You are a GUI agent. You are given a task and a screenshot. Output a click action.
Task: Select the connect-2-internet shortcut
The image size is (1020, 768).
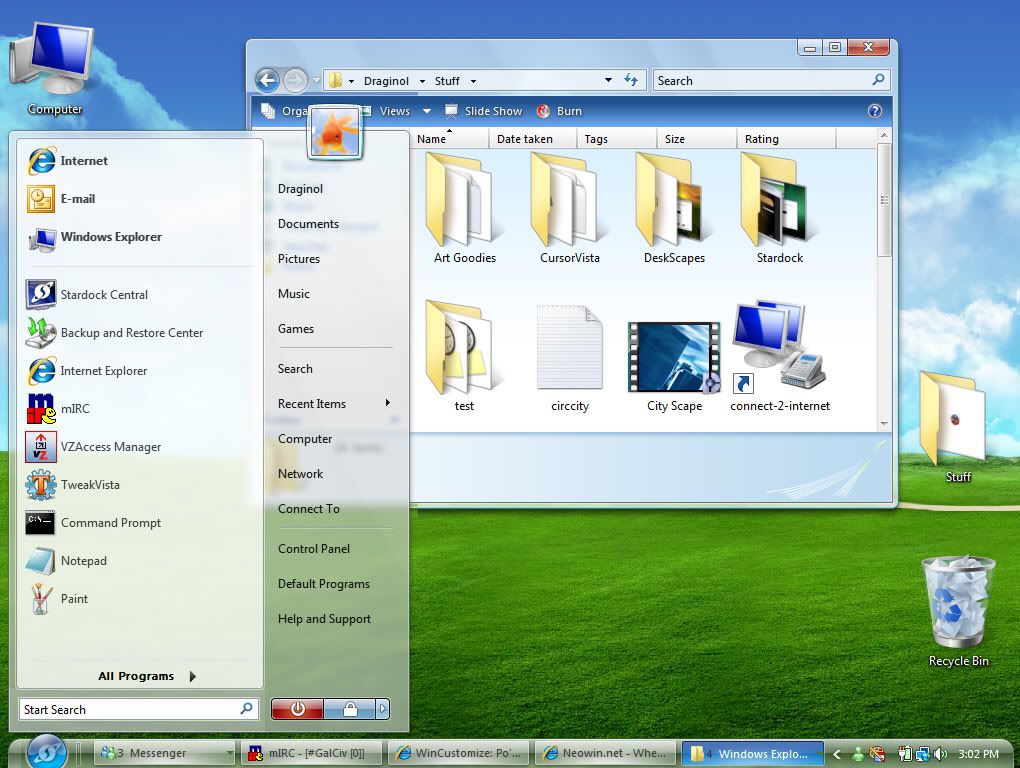click(x=779, y=356)
